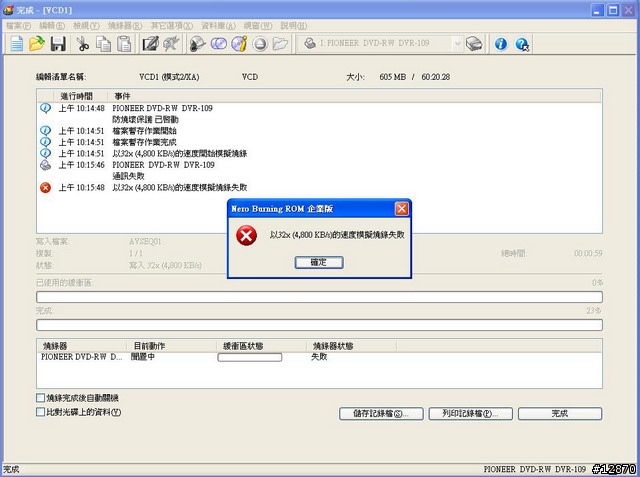Toggle 比對光碟上的資料 checkbox

40,412
